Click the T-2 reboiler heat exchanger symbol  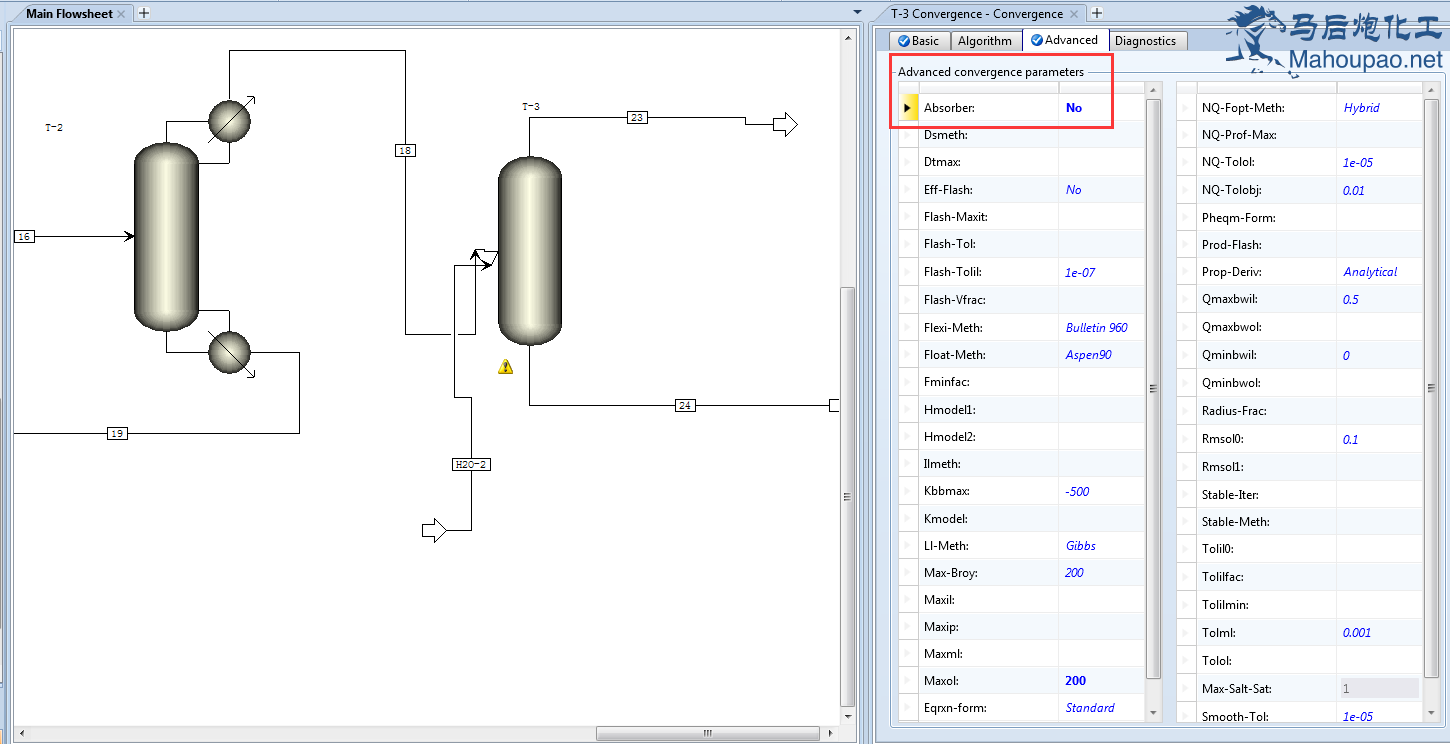pyautogui.click(x=230, y=353)
